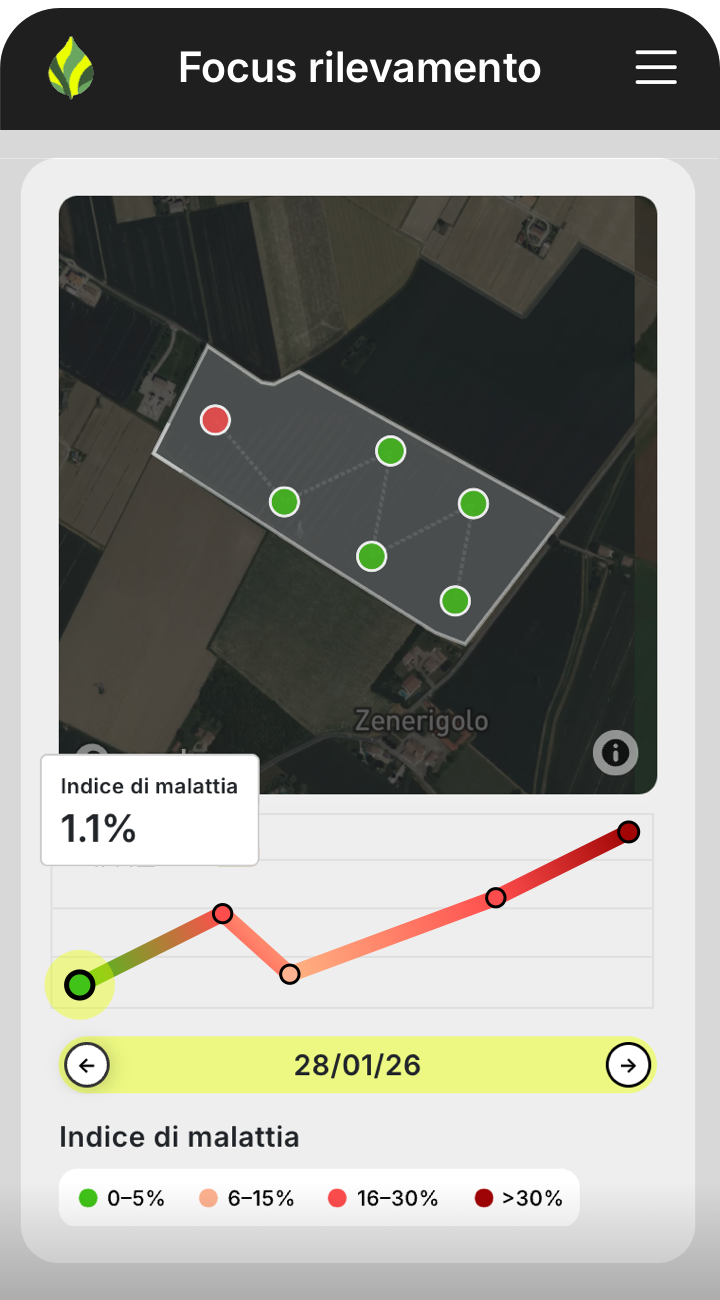This screenshot has height=1300, width=720.
Task: Go to the previous survey date
Action: coord(87,1065)
